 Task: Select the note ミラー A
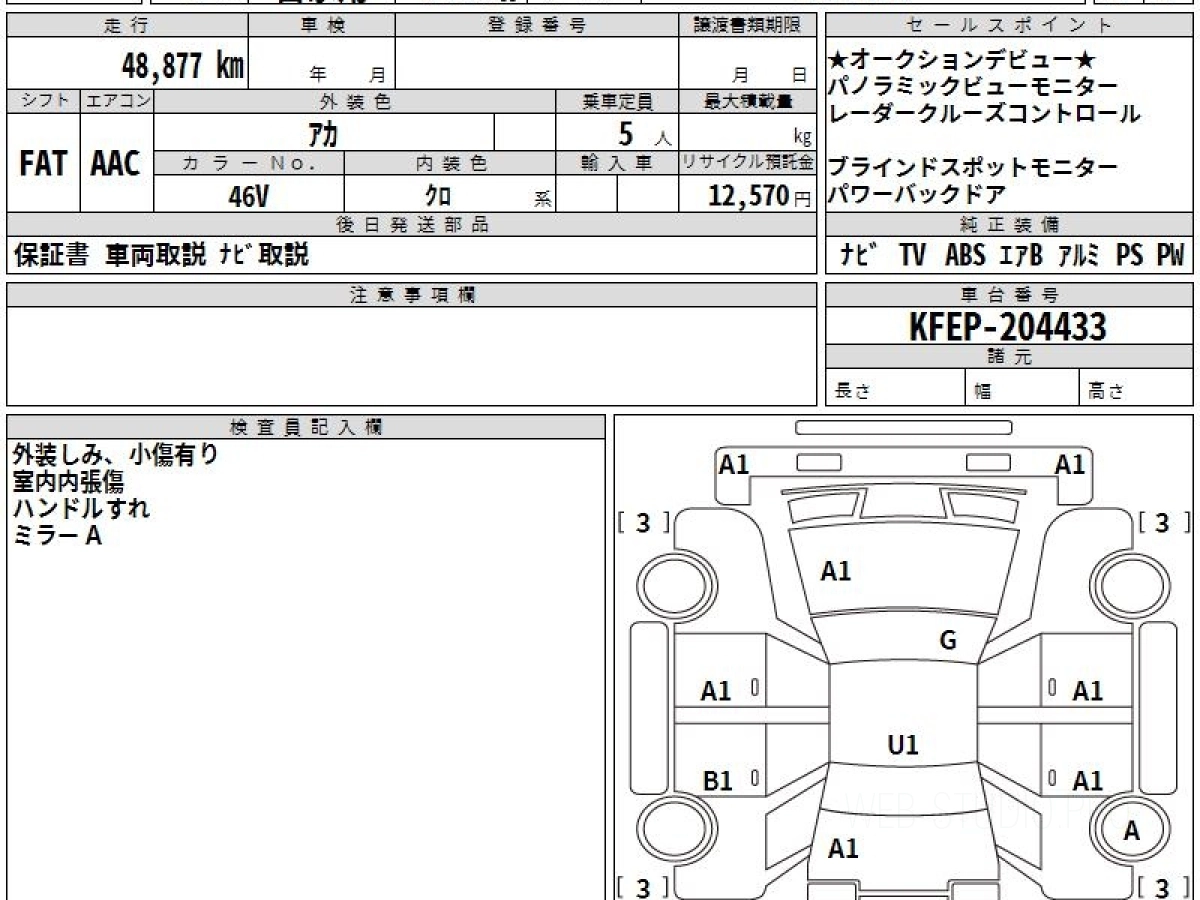tap(57, 535)
